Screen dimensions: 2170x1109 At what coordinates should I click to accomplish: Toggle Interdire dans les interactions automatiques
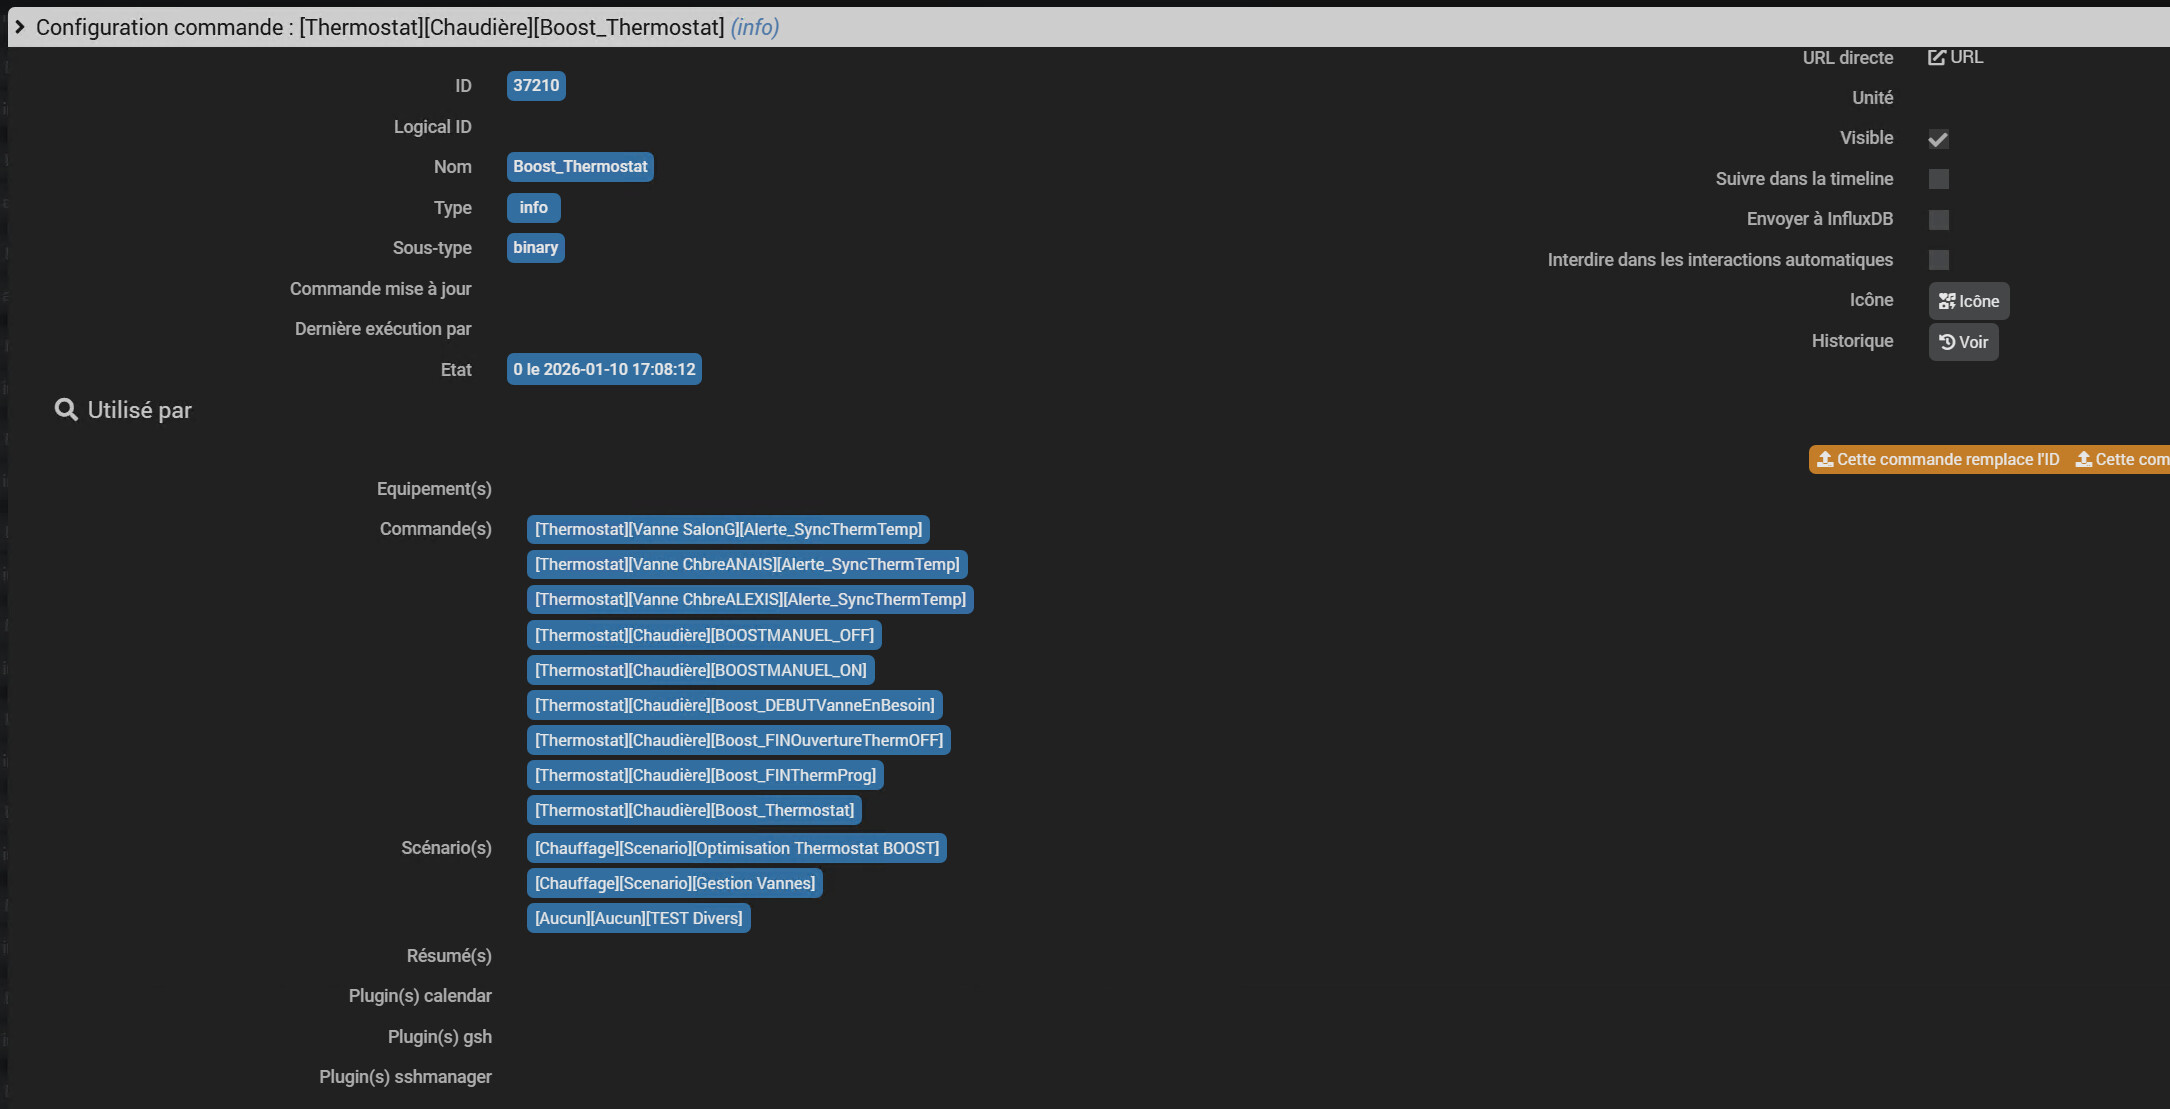tap(1938, 260)
